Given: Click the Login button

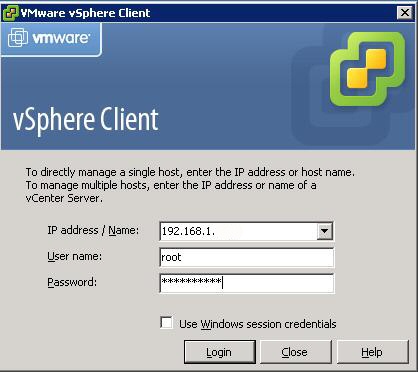Looking at the screenshot, I should 220,352.
